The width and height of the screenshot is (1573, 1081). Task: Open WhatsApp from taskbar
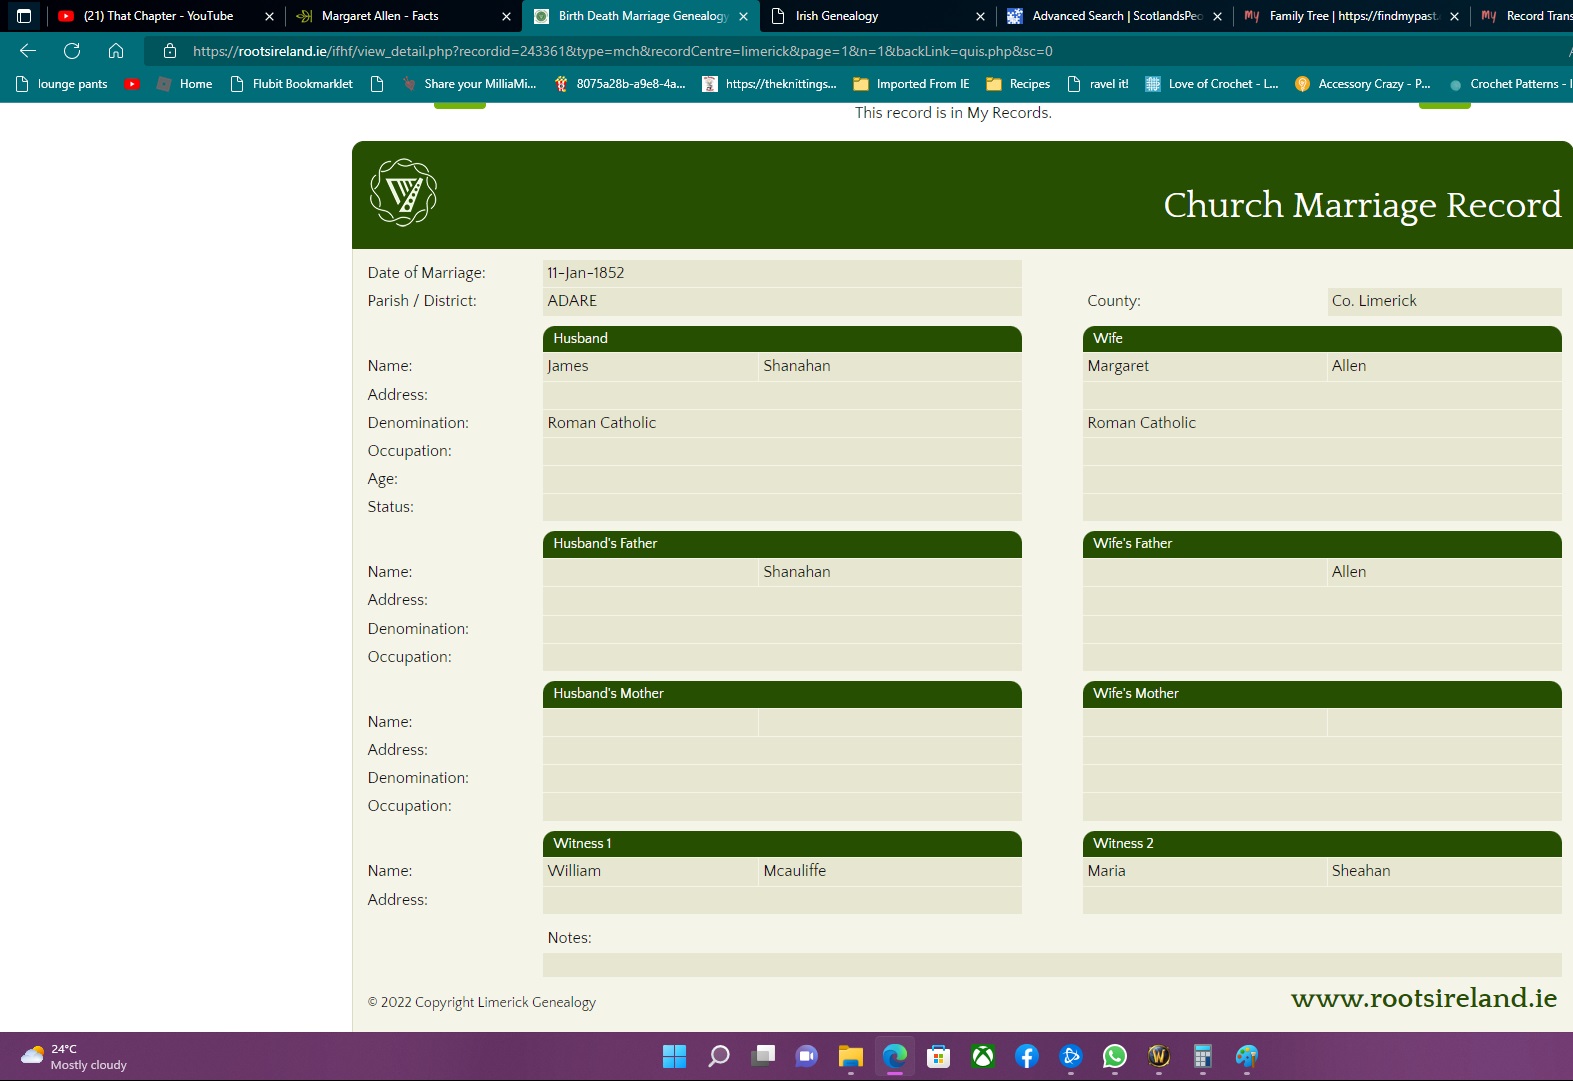(x=1115, y=1056)
